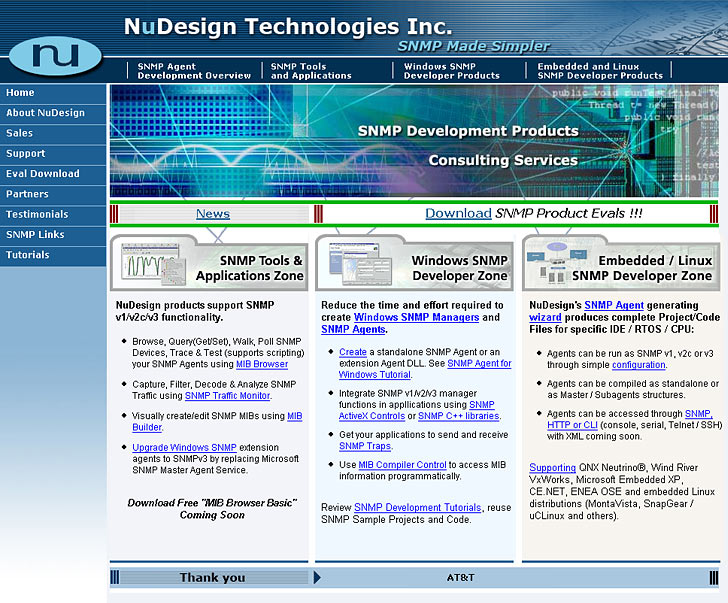
Task: Open MIB Compiler Control link
Action: [403, 465]
